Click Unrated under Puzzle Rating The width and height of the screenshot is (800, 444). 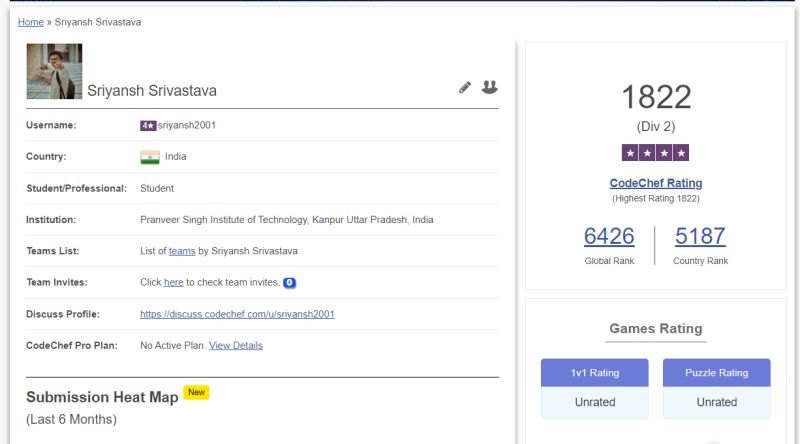[x=716, y=402]
